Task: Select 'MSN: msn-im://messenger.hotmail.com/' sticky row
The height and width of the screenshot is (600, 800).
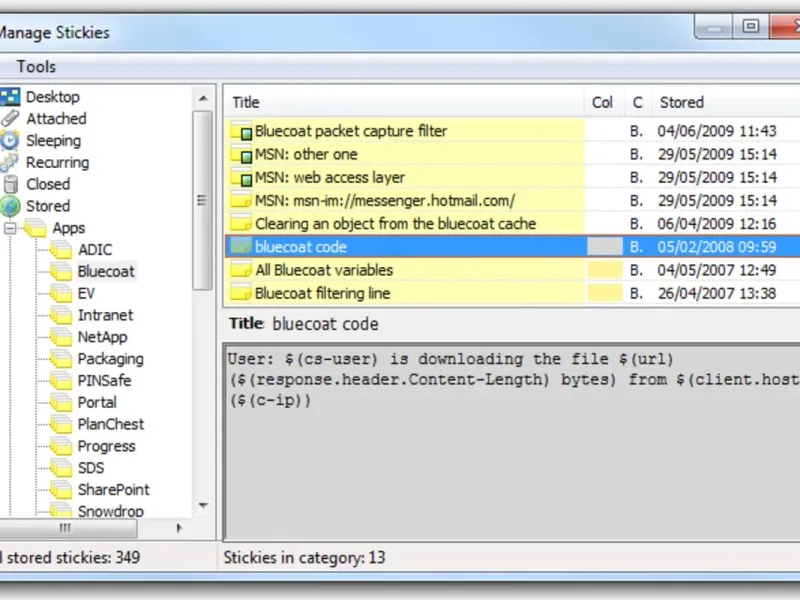Action: click(512, 201)
